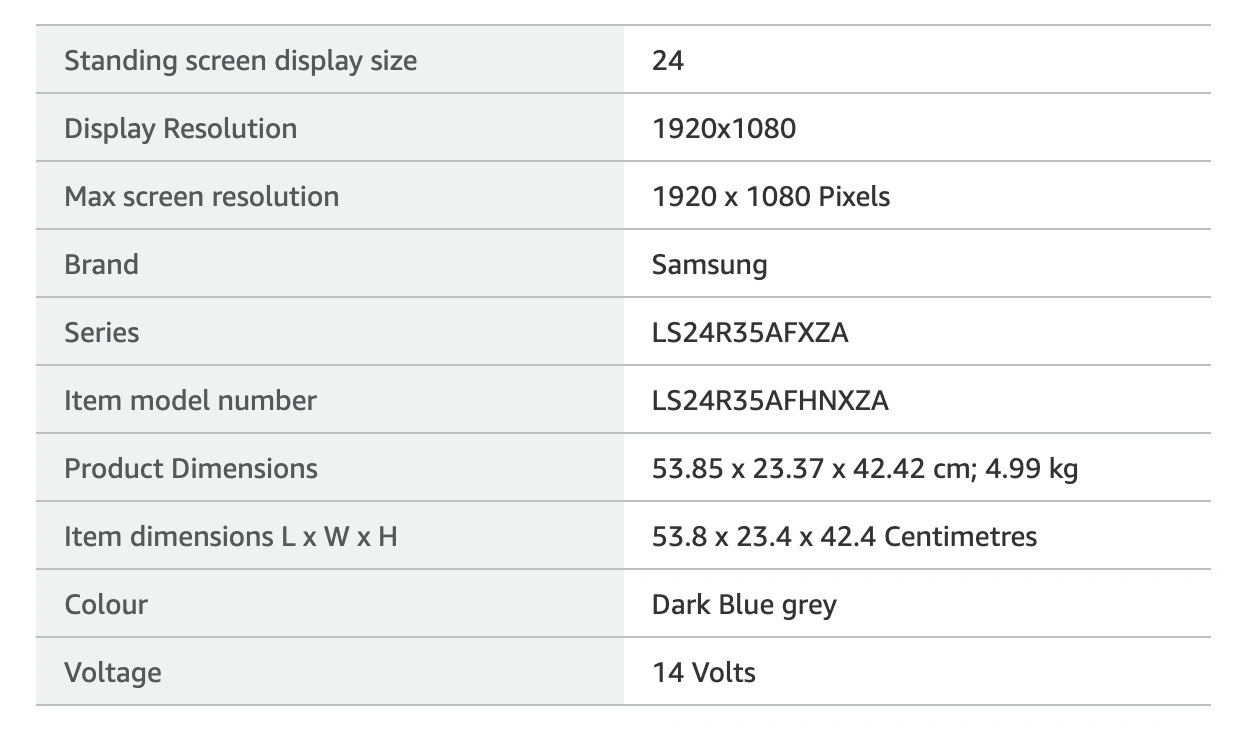Select the value 24 for screen size
Image resolution: width=1248 pixels, height=730 pixels.
tap(668, 61)
